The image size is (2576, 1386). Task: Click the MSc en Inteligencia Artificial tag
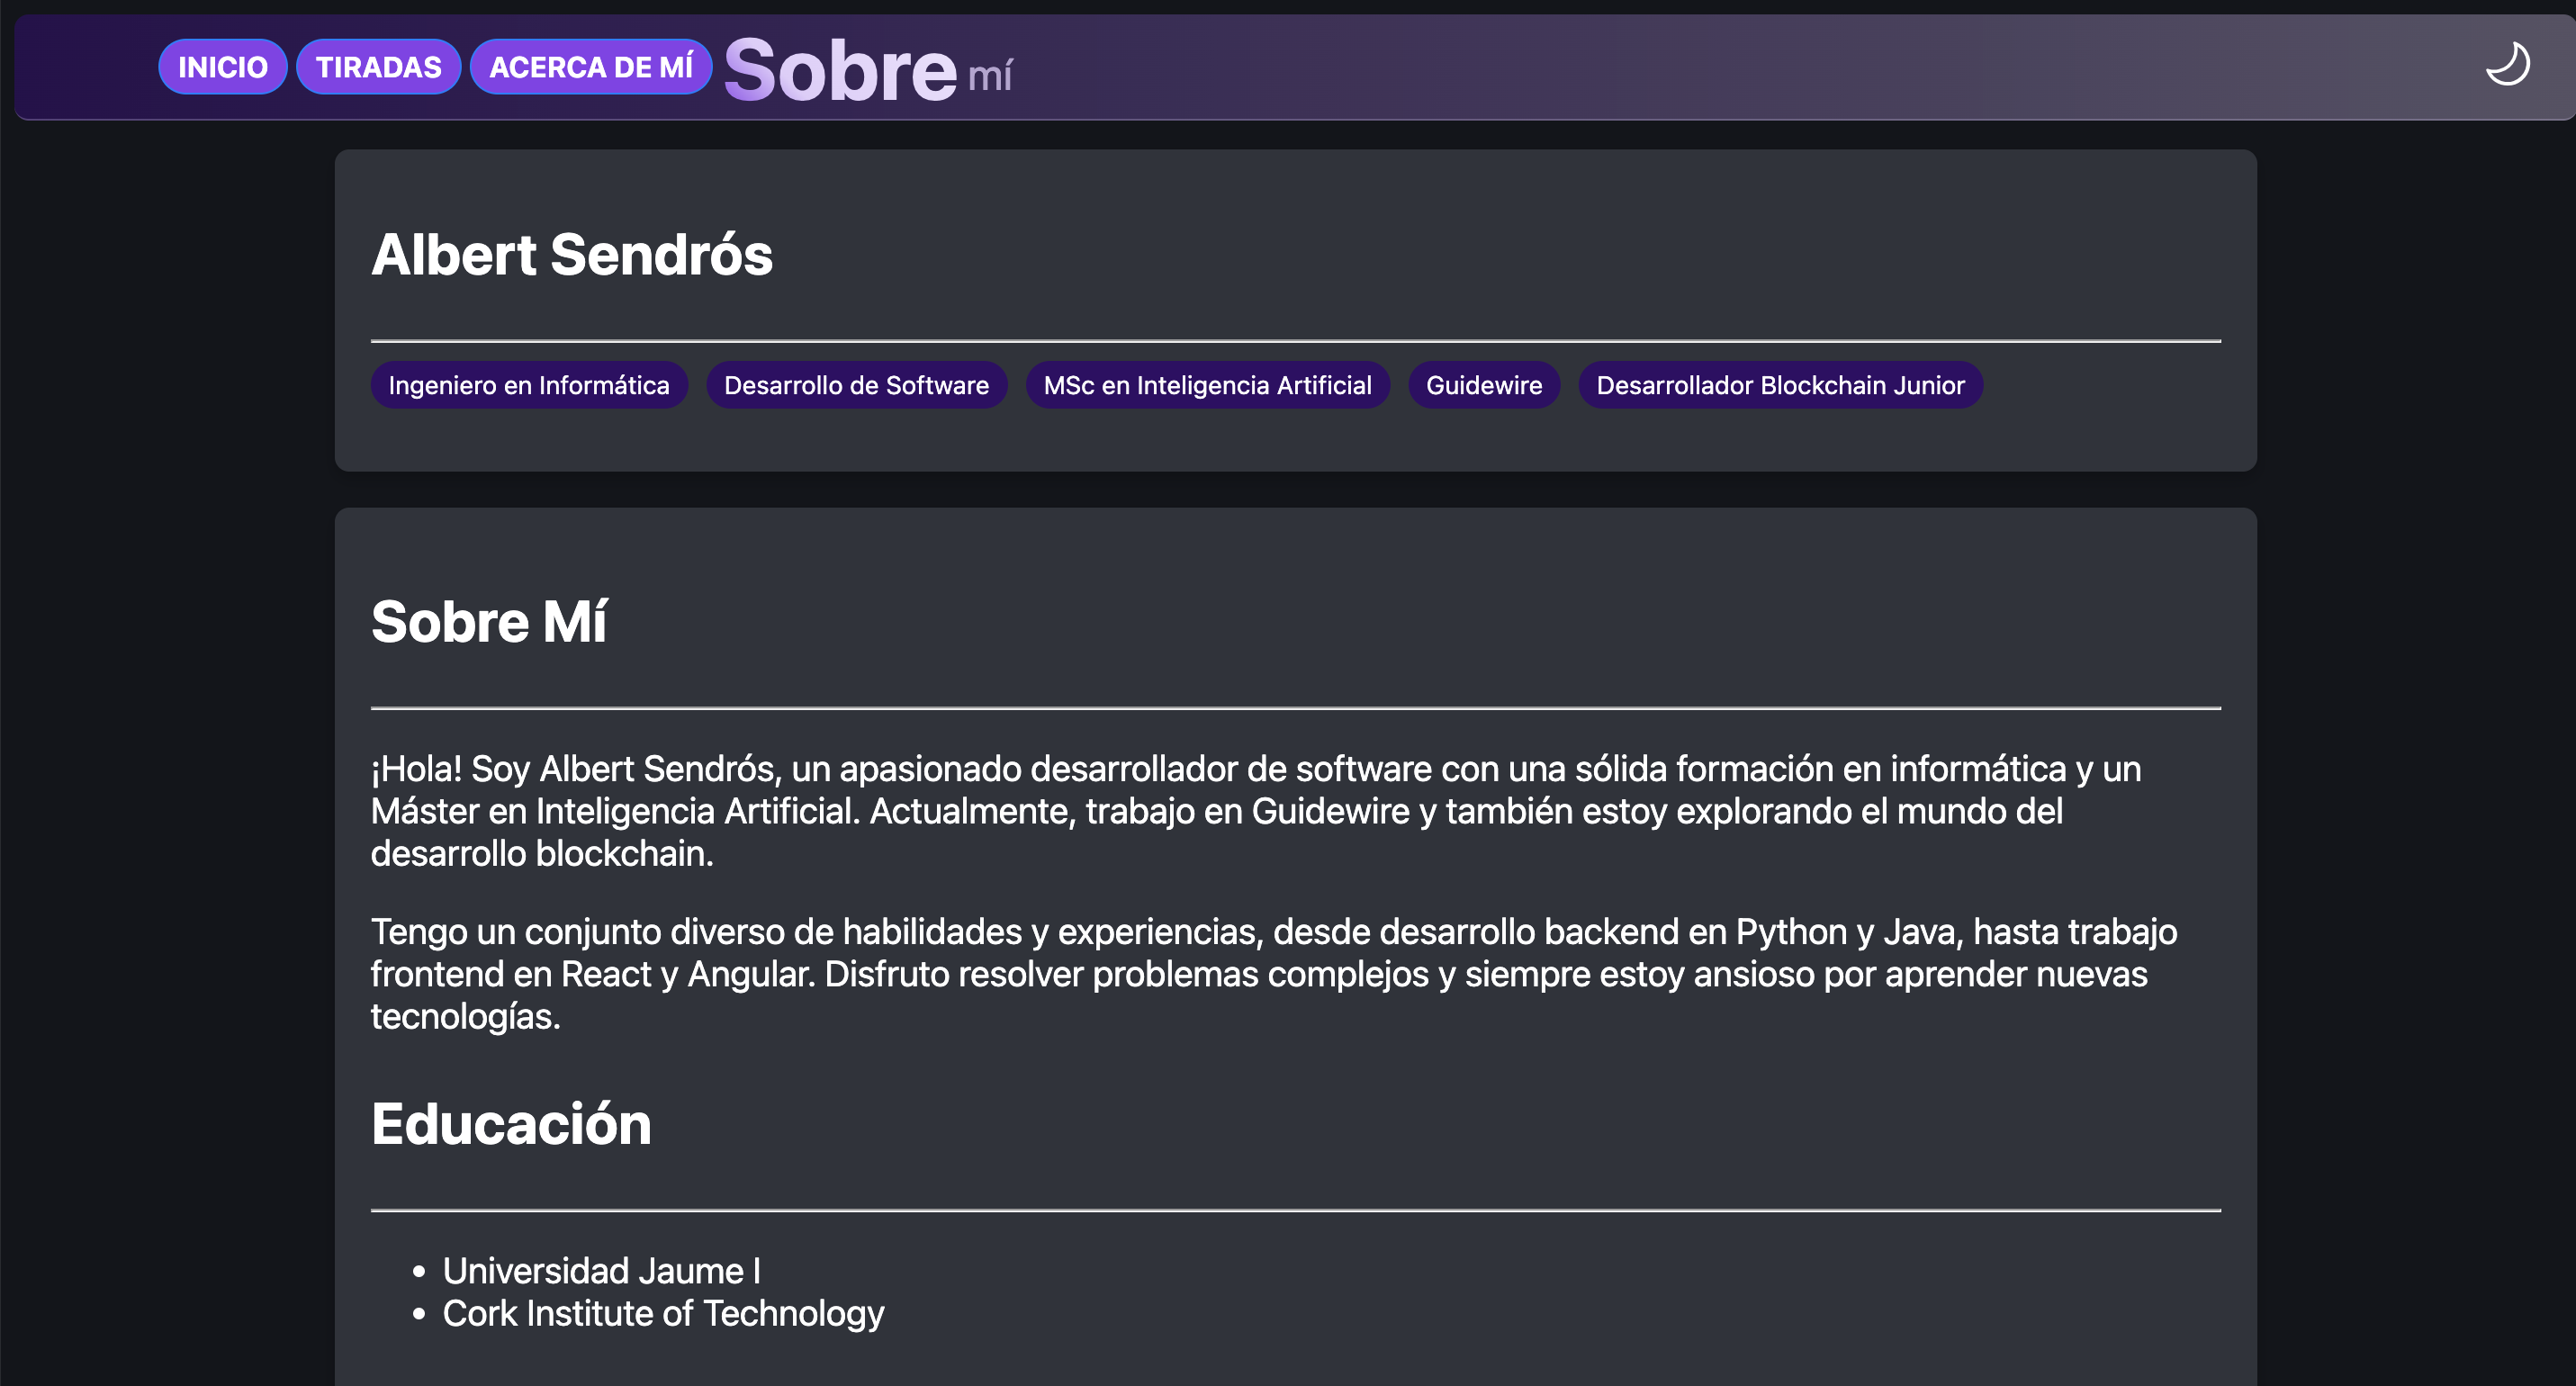1207,385
